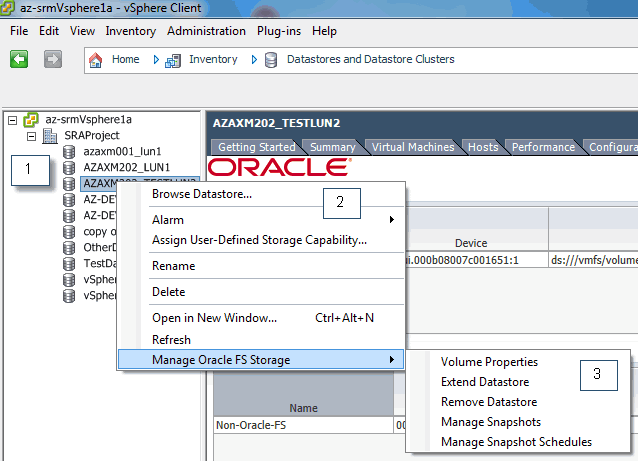Select Alarm in context menu
Image resolution: width=638 pixels, height=461 pixels.
pos(168,220)
